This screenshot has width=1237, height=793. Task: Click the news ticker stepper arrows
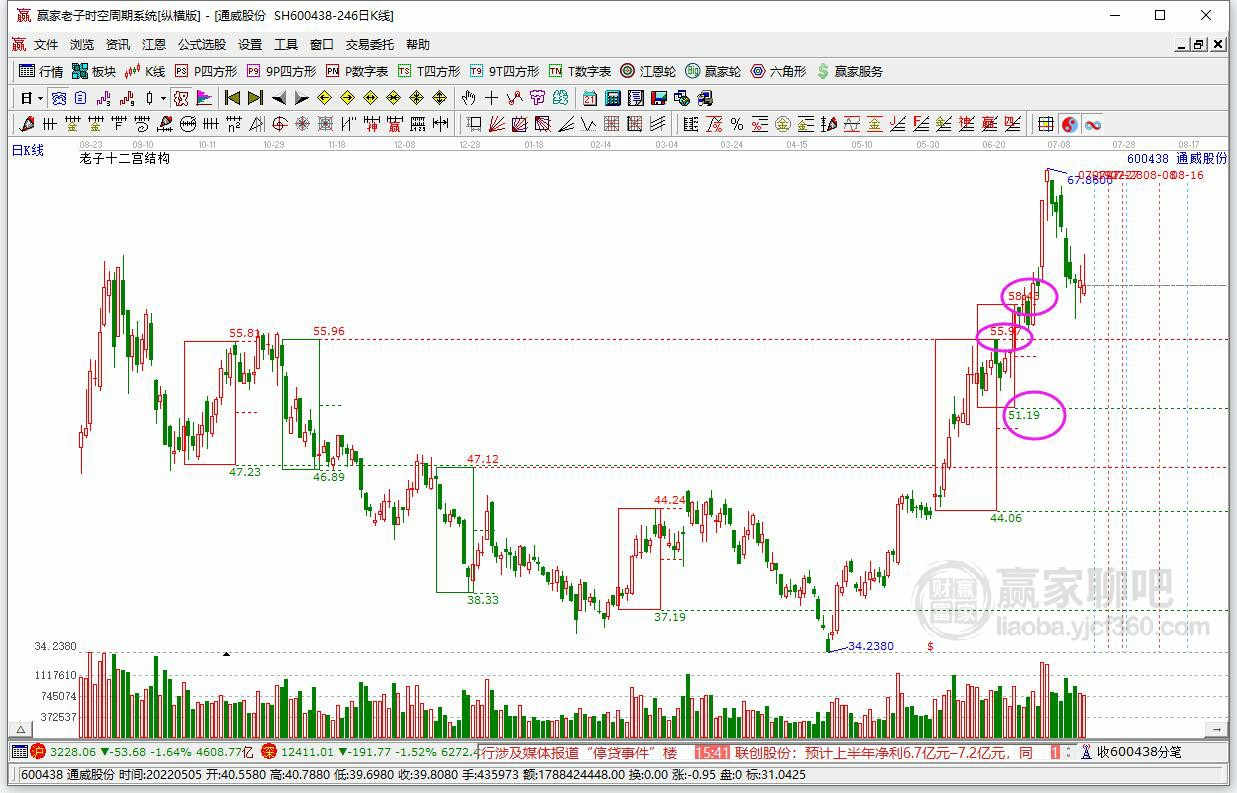tap(1071, 752)
